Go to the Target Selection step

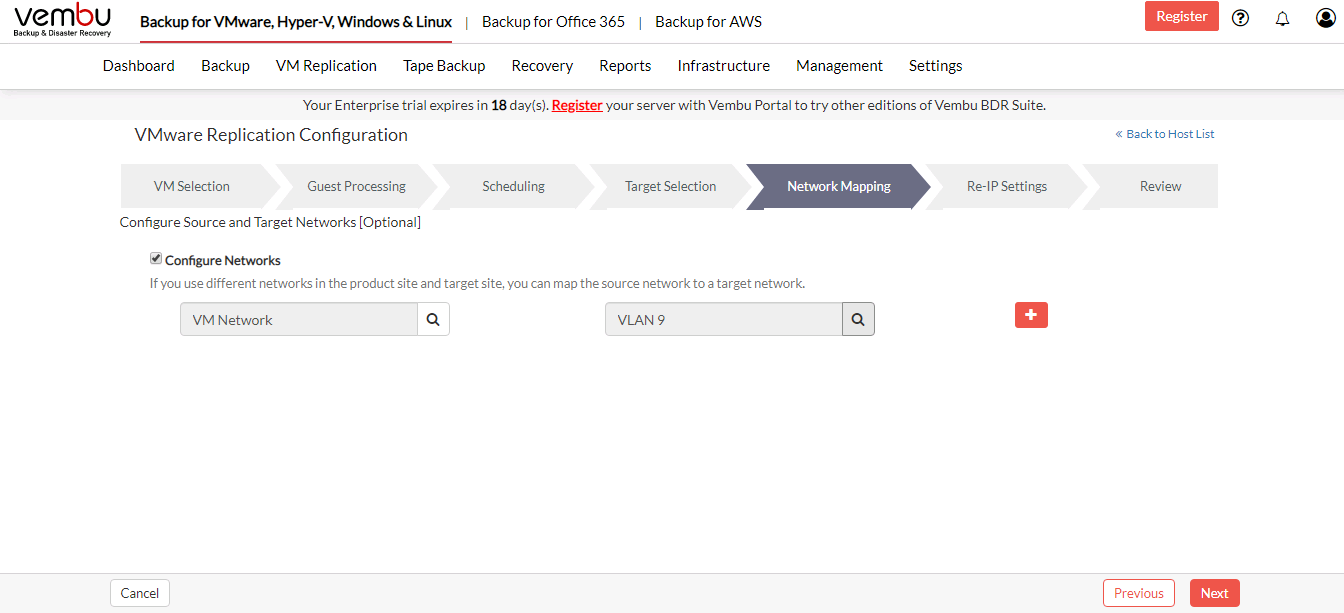(670, 186)
